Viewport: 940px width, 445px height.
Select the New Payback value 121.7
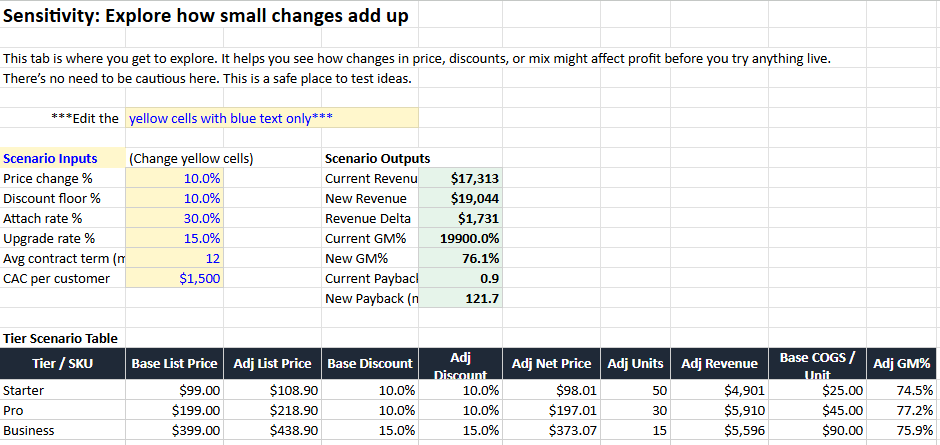(x=461, y=298)
